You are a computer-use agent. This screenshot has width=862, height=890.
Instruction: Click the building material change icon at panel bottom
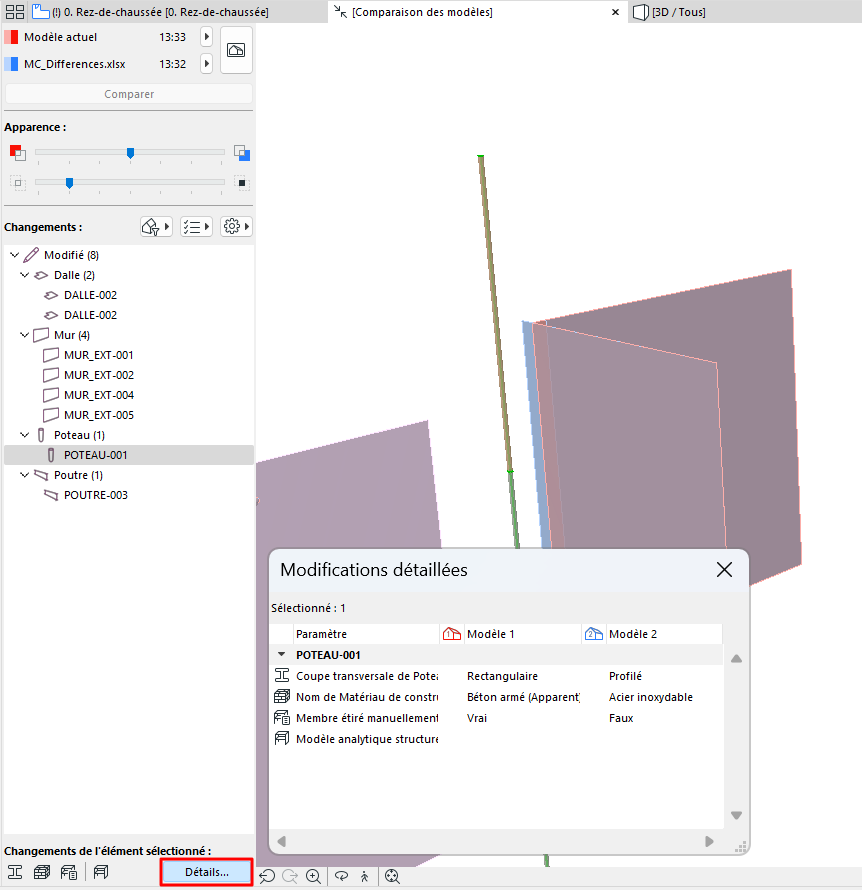point(41,872)
